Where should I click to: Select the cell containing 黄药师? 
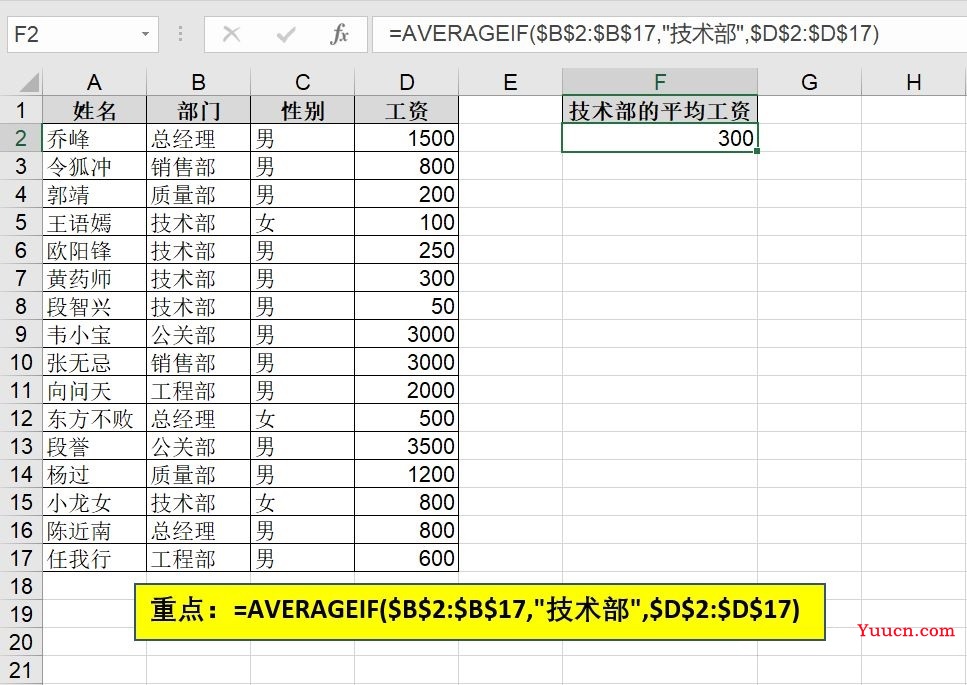click(94, 278)
